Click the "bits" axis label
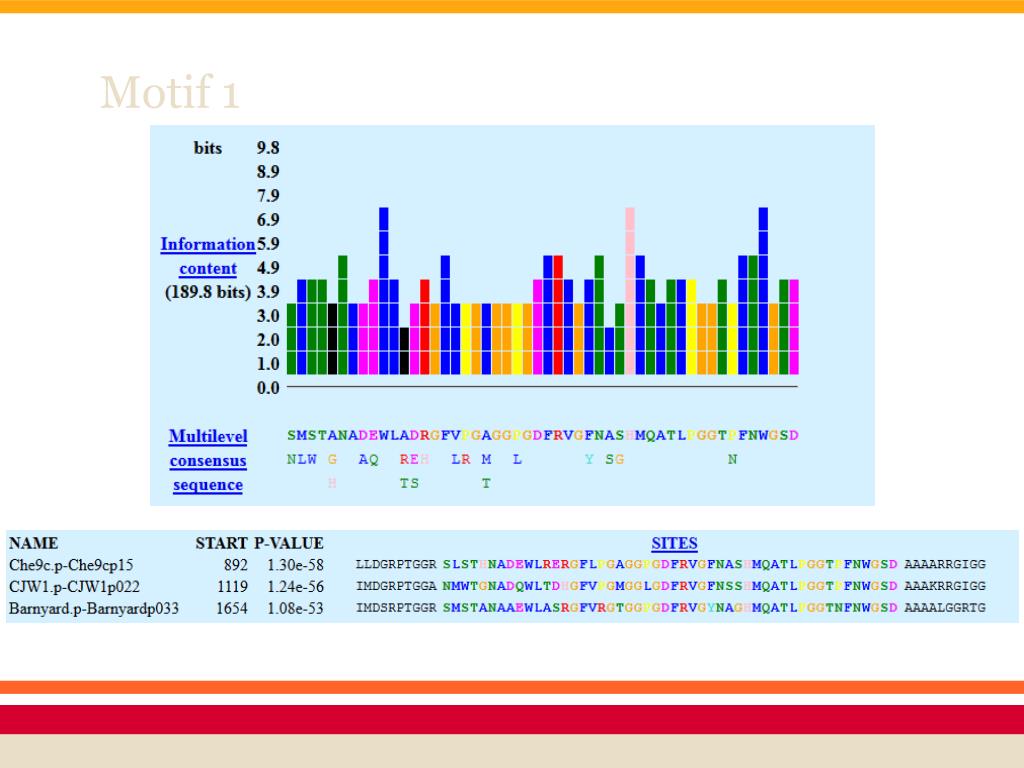Screen dimensions: 1024x768 pos(207,148)
